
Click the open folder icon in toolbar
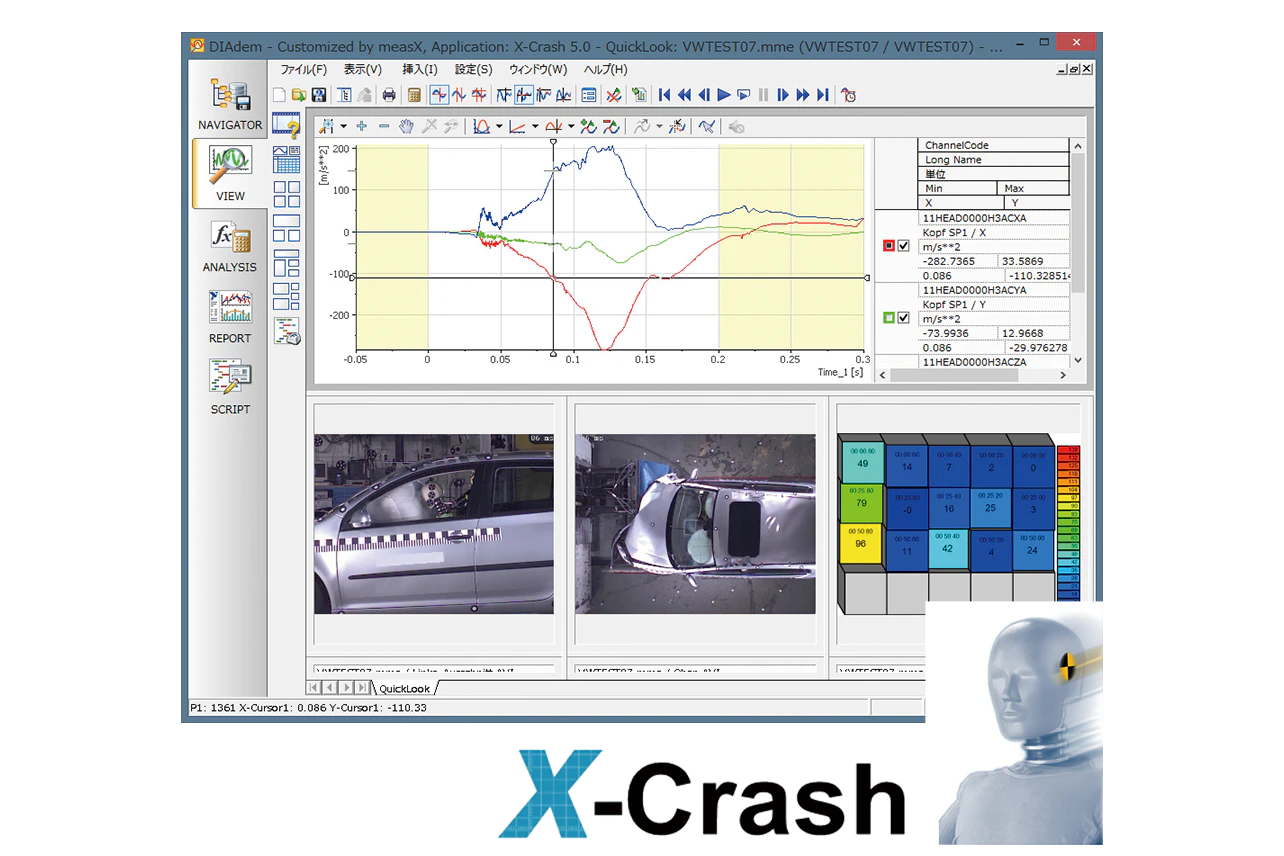click(299, 95)
